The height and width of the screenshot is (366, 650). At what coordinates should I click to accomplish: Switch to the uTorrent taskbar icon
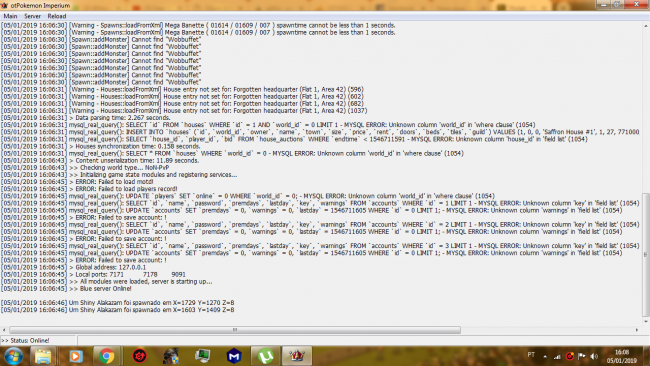coord(266,356)
